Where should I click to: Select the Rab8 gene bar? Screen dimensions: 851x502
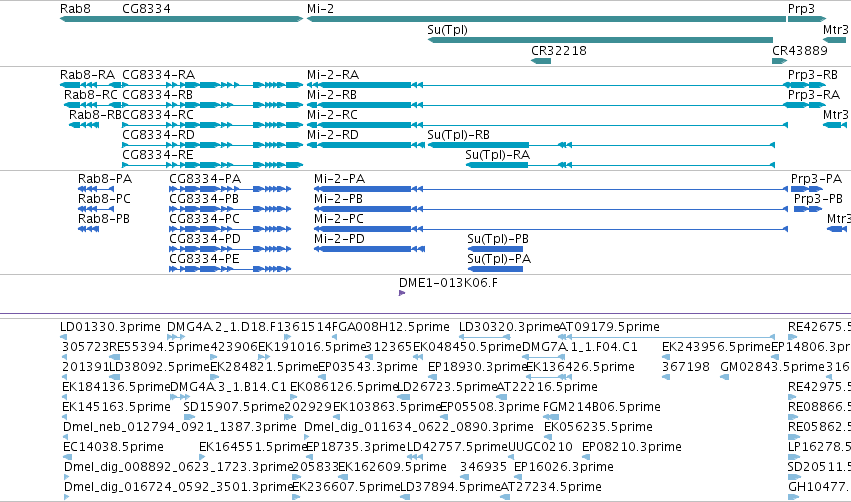click(x=181, y=19)
